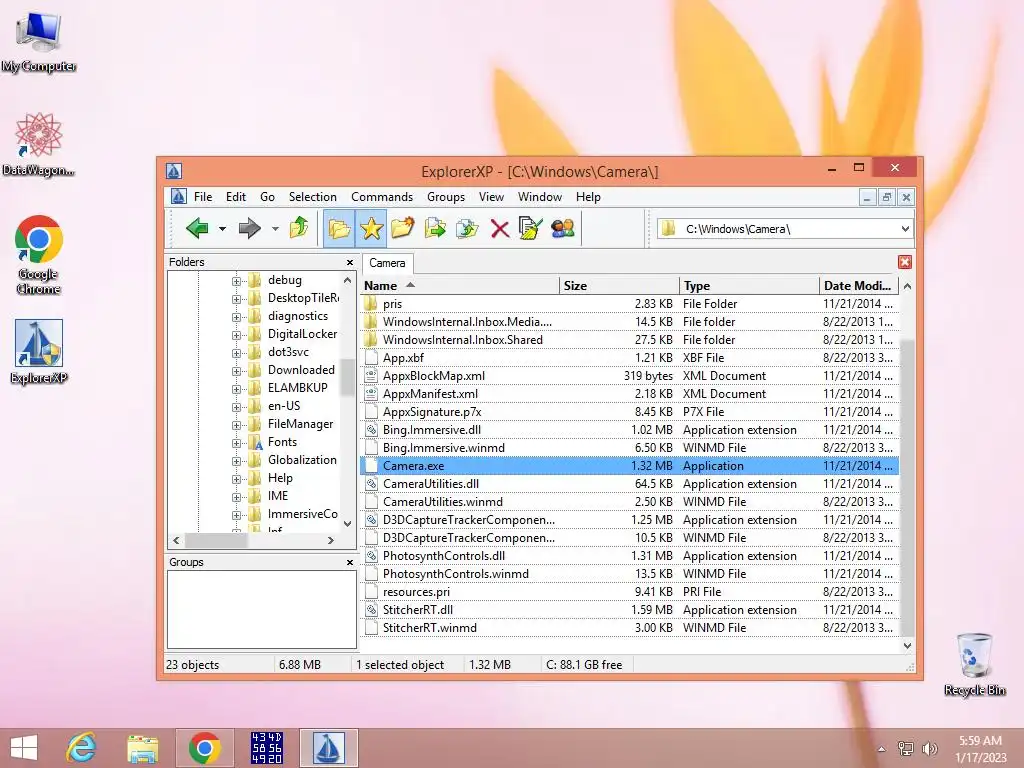Close the Groups pane
Screen dimensions: 1024x768
[349, 562]
